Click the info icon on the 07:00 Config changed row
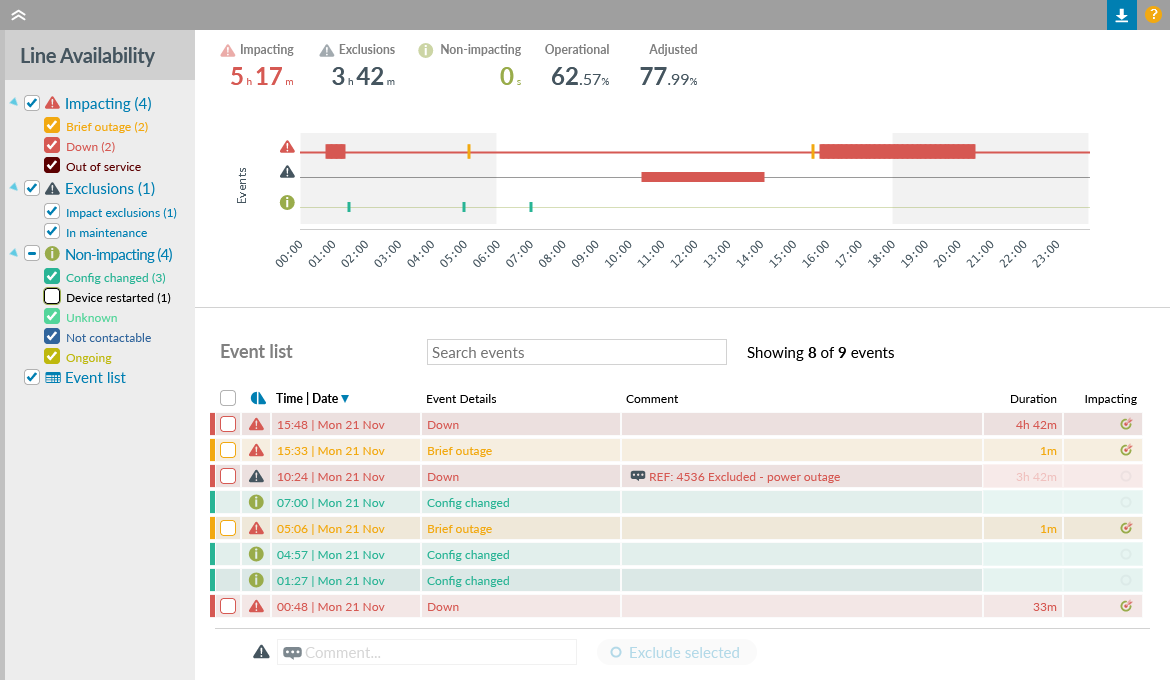Viewport: 1170px width, 680px height. (256, 502)
